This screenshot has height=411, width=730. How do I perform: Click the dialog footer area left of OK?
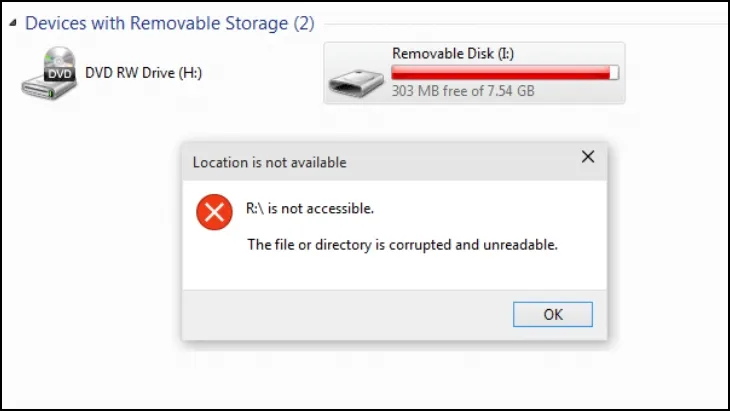(x=350, y=314)
